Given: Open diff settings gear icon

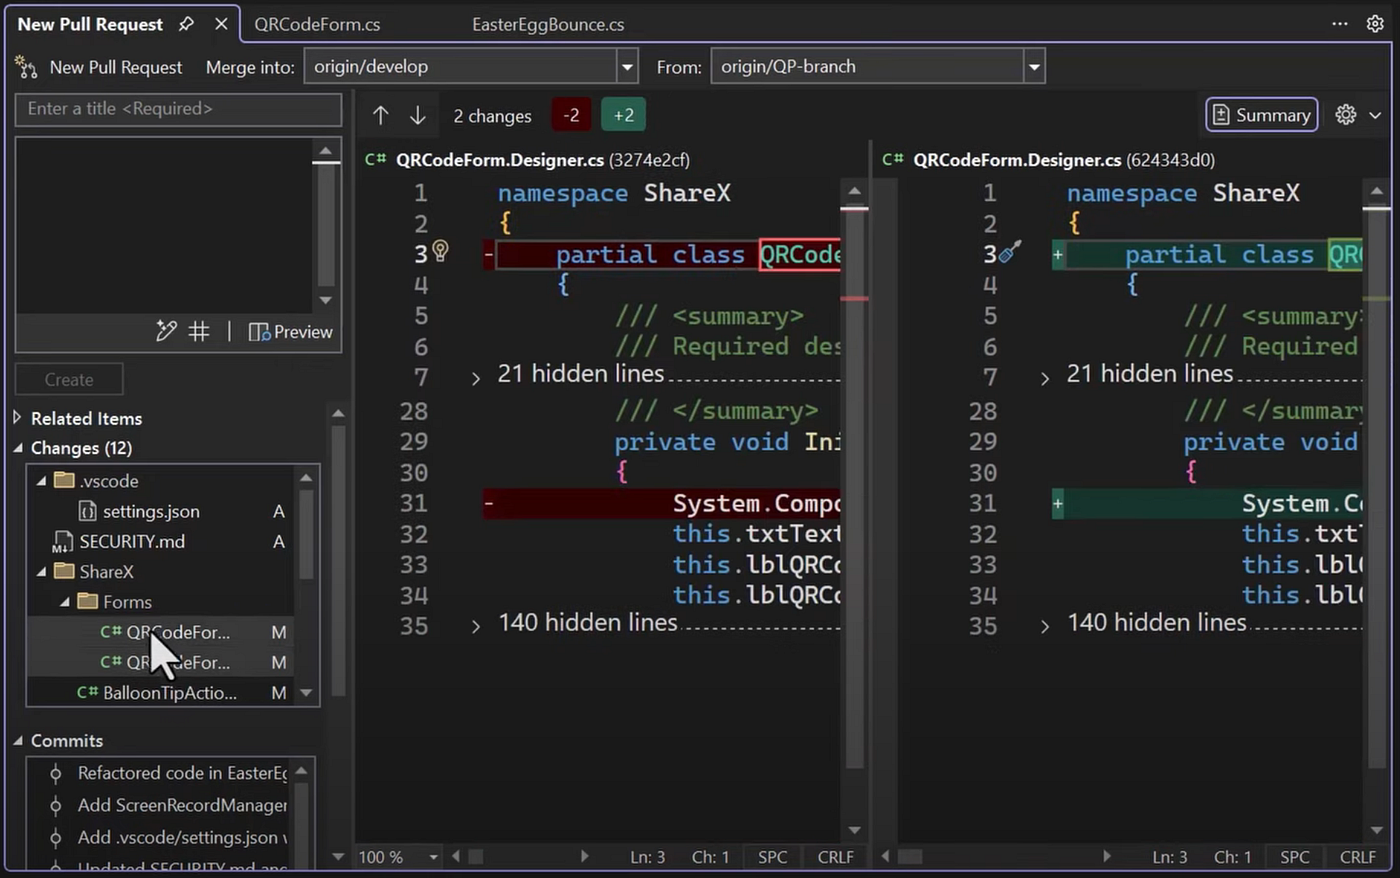Looking at the screenshot, I should [x=1346, y=115].
